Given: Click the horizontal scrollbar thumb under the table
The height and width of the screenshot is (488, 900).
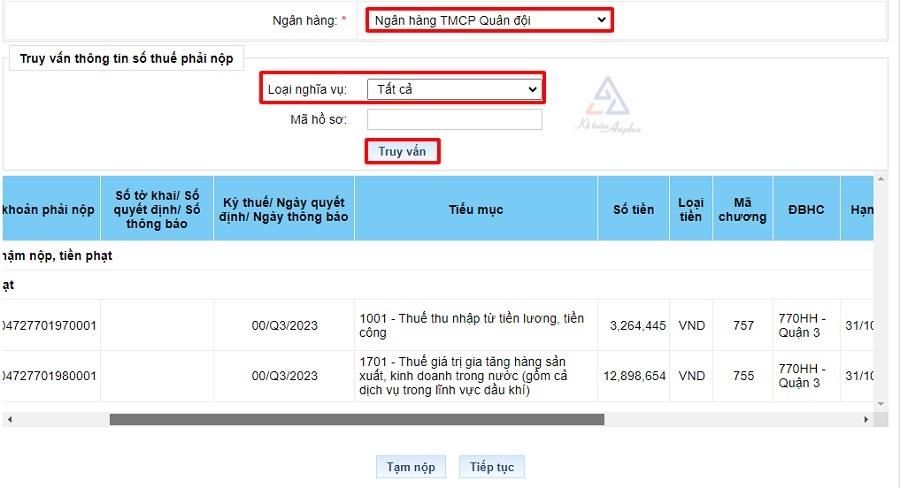Looking at the screenshot, I should click(356, 420).
